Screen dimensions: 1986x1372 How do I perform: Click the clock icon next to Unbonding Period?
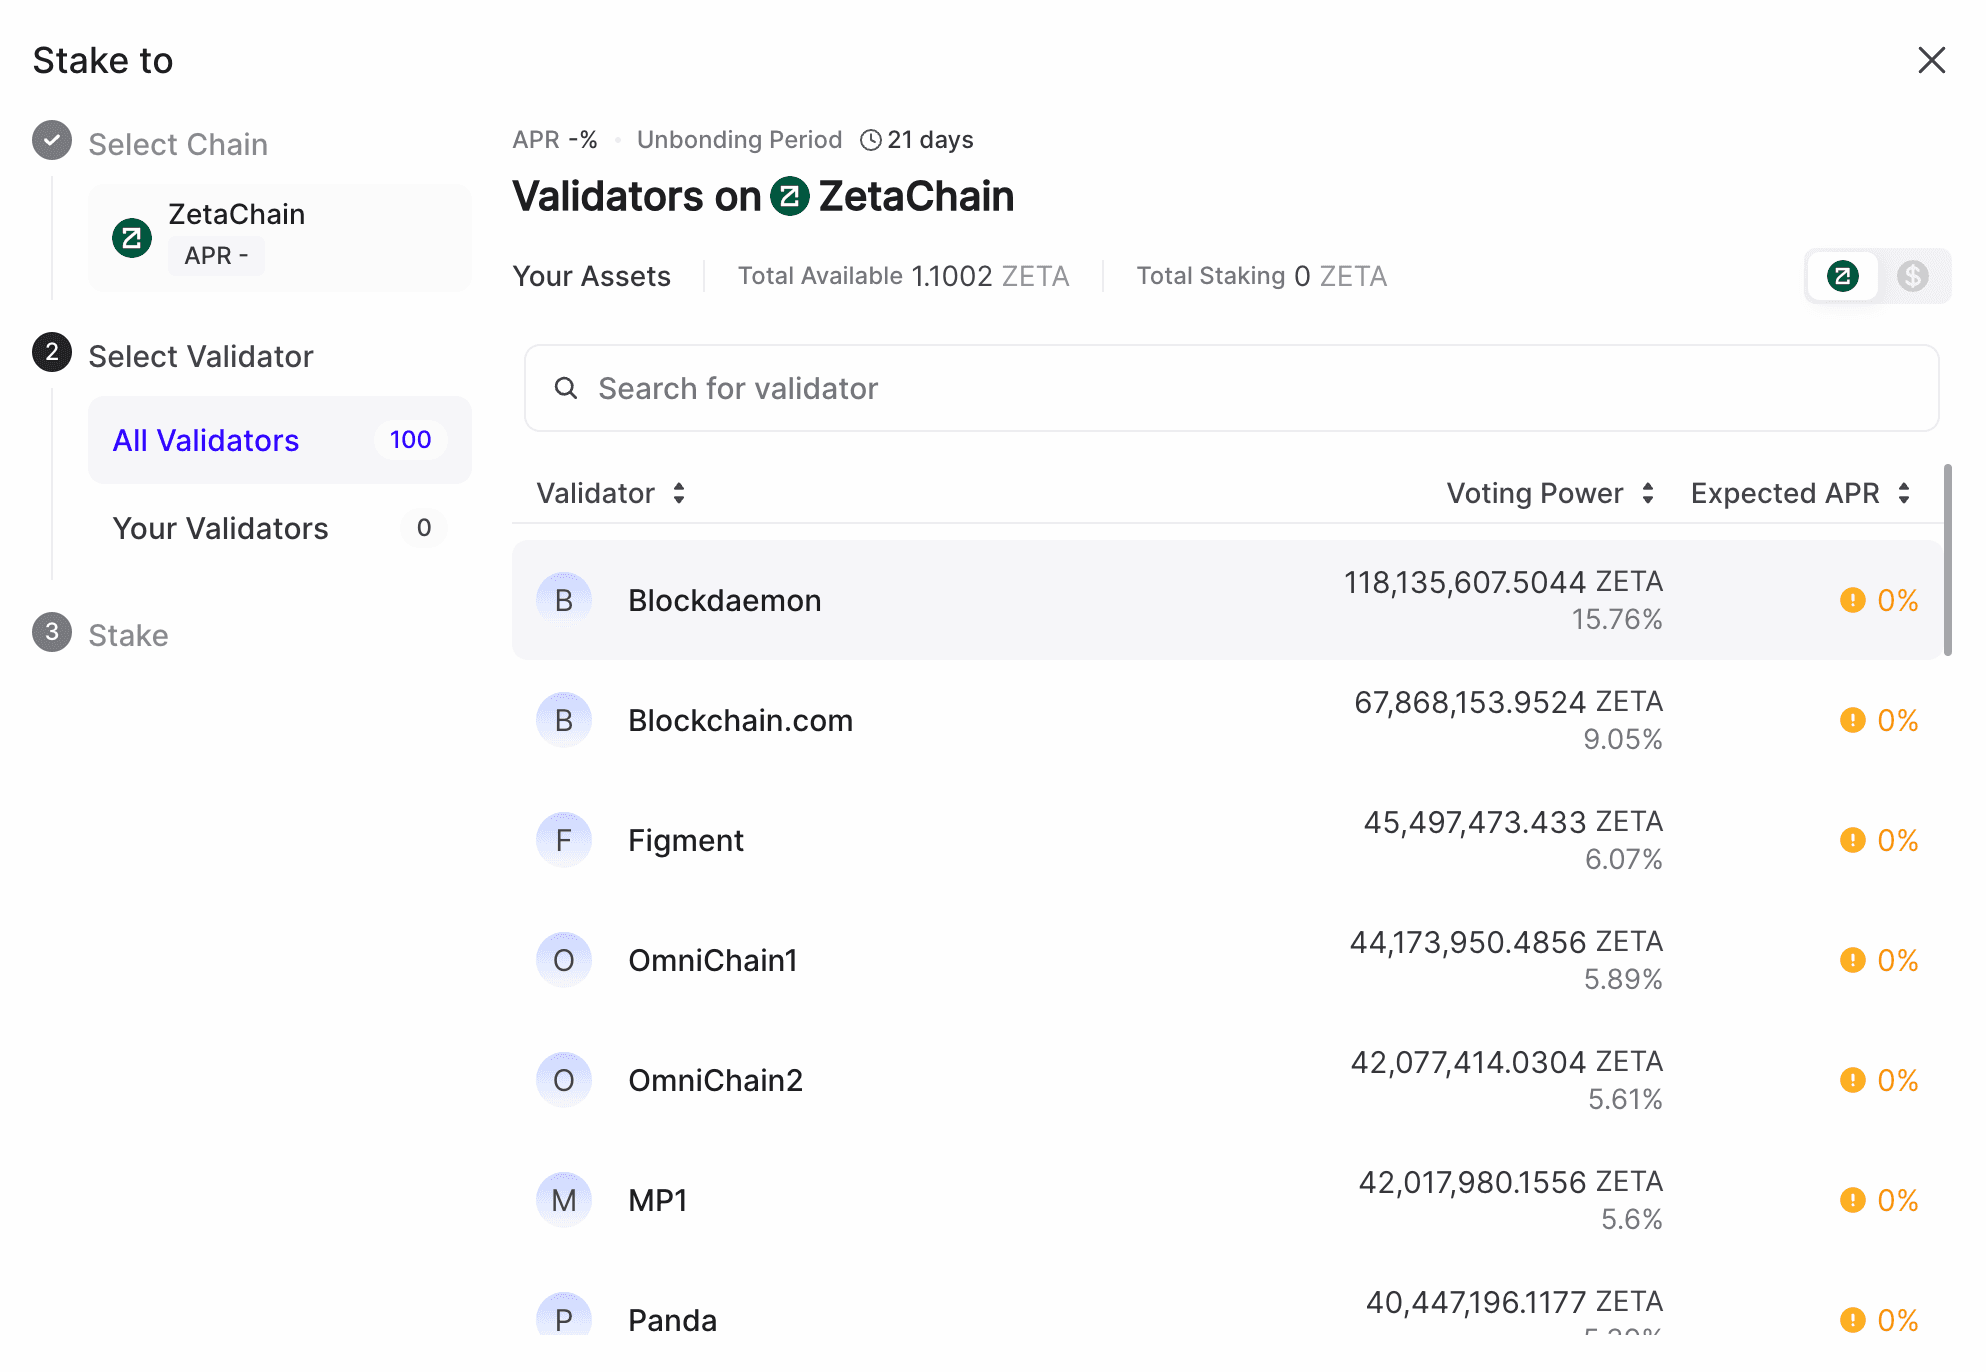pyautogui.click(x=869, y=139)
